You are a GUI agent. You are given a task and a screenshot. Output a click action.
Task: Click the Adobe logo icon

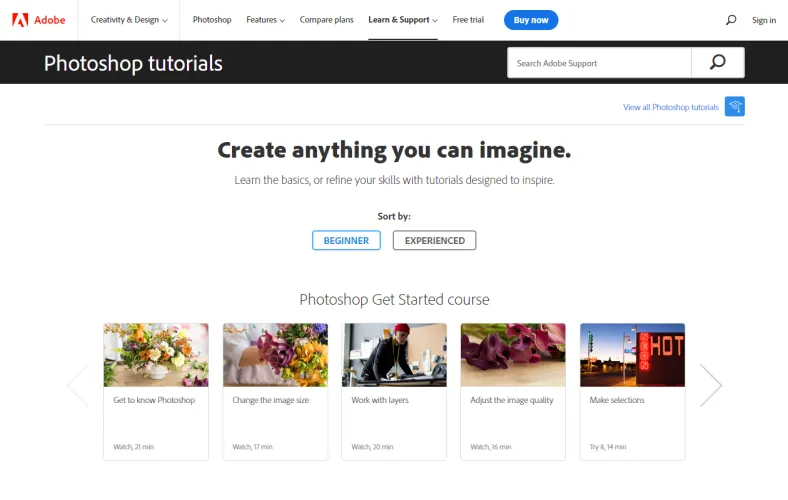coord(20,20)
